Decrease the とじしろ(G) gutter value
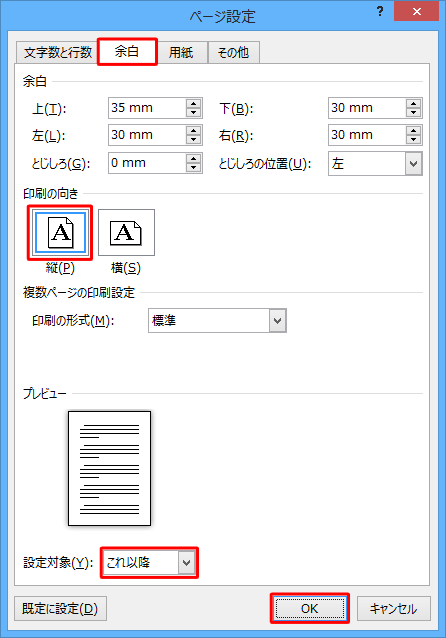The height and width of the screenshot is (638, 446). [x=194, y=168]
